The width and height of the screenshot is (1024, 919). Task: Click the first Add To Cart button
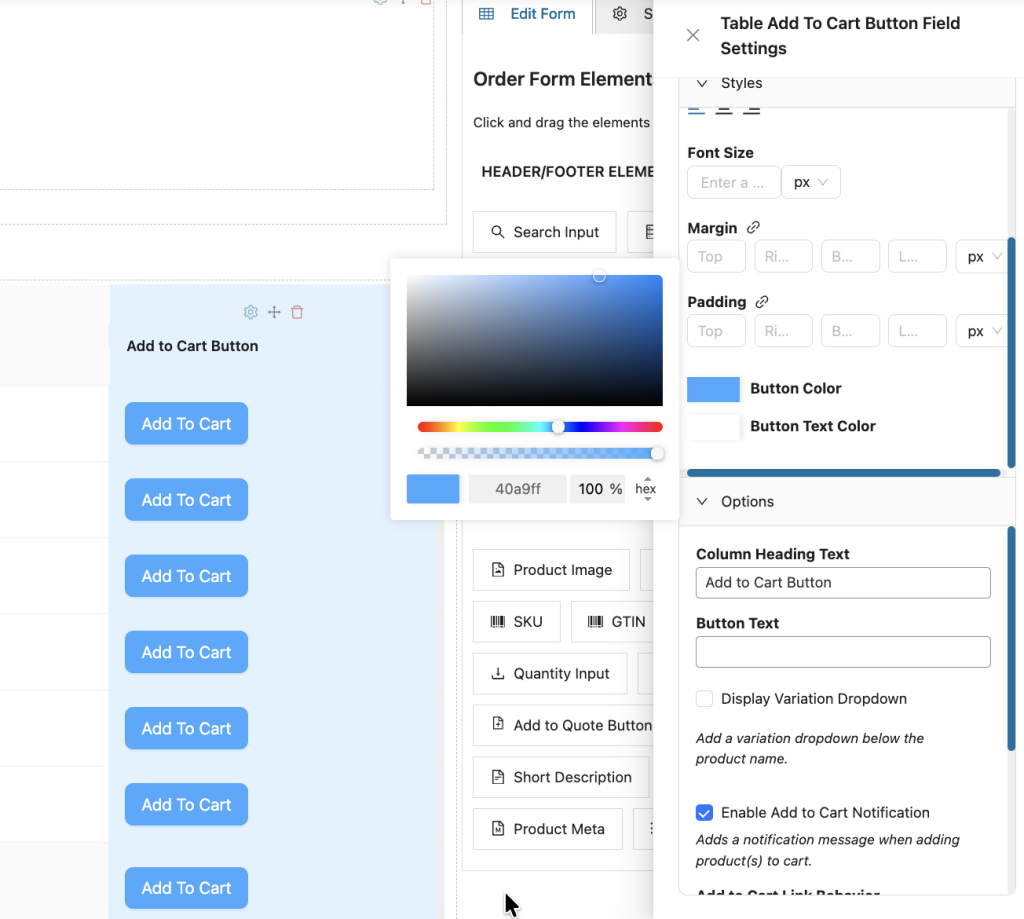click(x=186, y=423)
